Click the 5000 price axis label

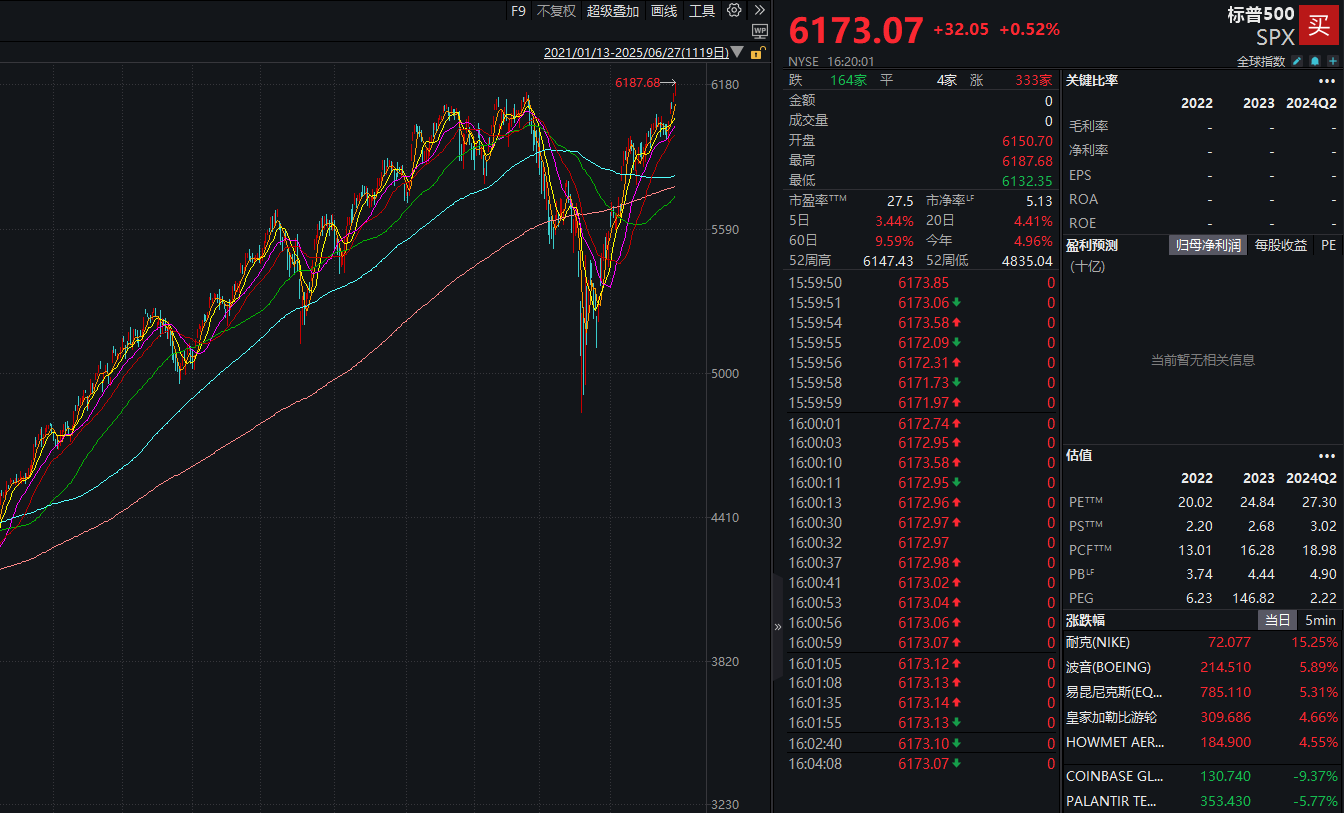724,373
